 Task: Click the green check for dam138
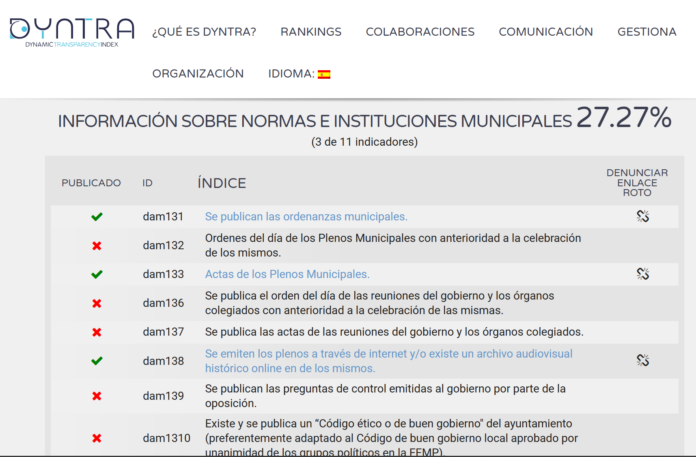pos(97,361)
